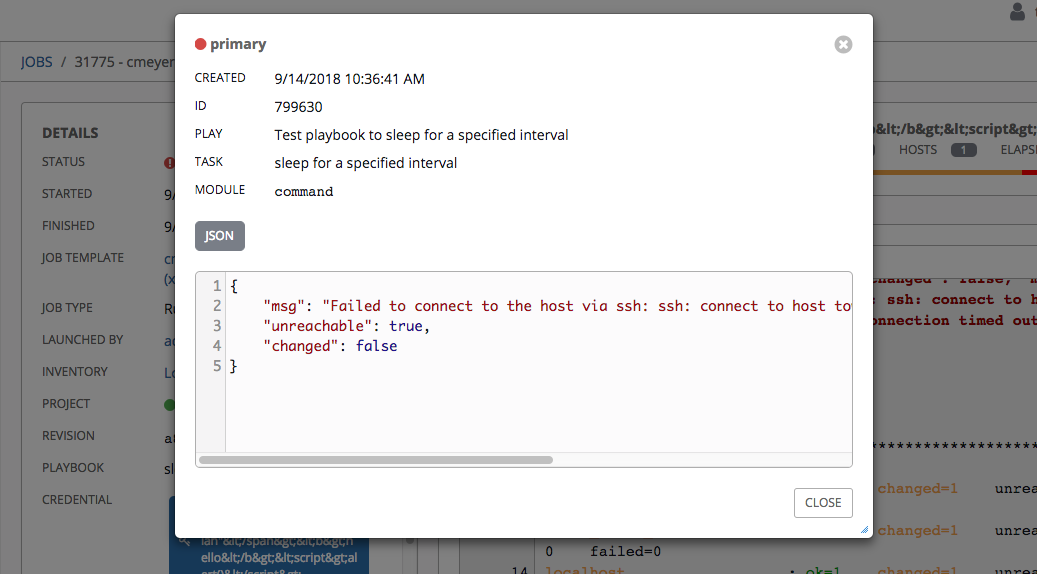Image resolution: width=1037 pixels, height=574 pixels.
Task: Click the ID value 799630
Action: point(298,107)
